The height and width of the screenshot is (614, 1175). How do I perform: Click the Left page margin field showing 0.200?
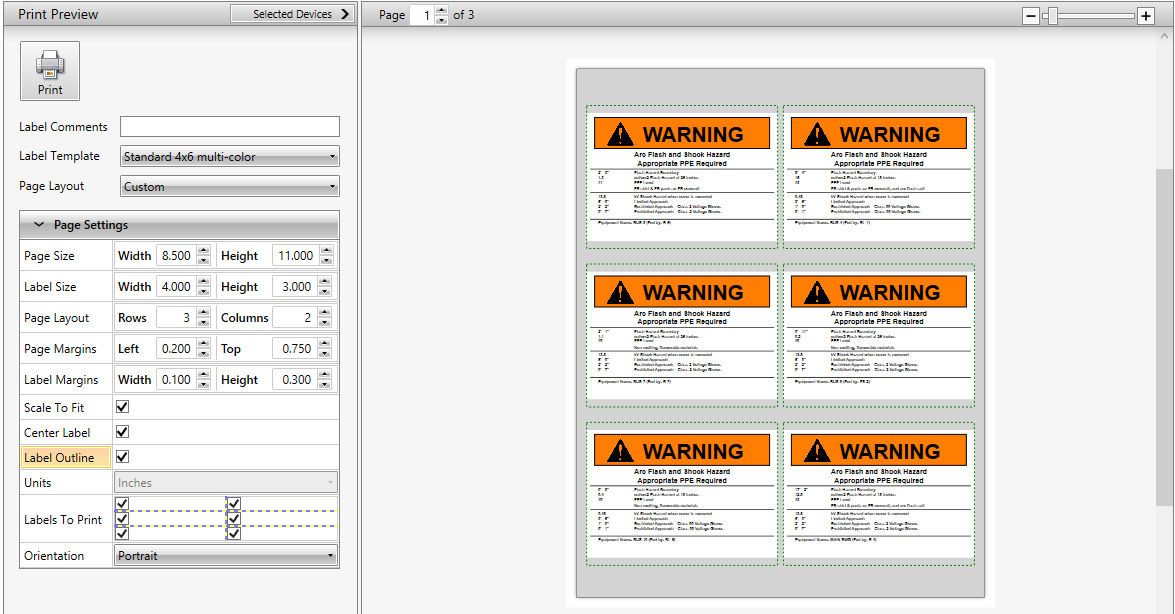point(176,349)
